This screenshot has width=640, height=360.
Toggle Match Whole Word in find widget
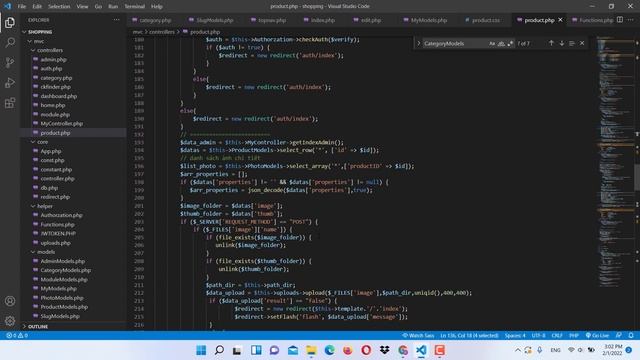(501, 43)
